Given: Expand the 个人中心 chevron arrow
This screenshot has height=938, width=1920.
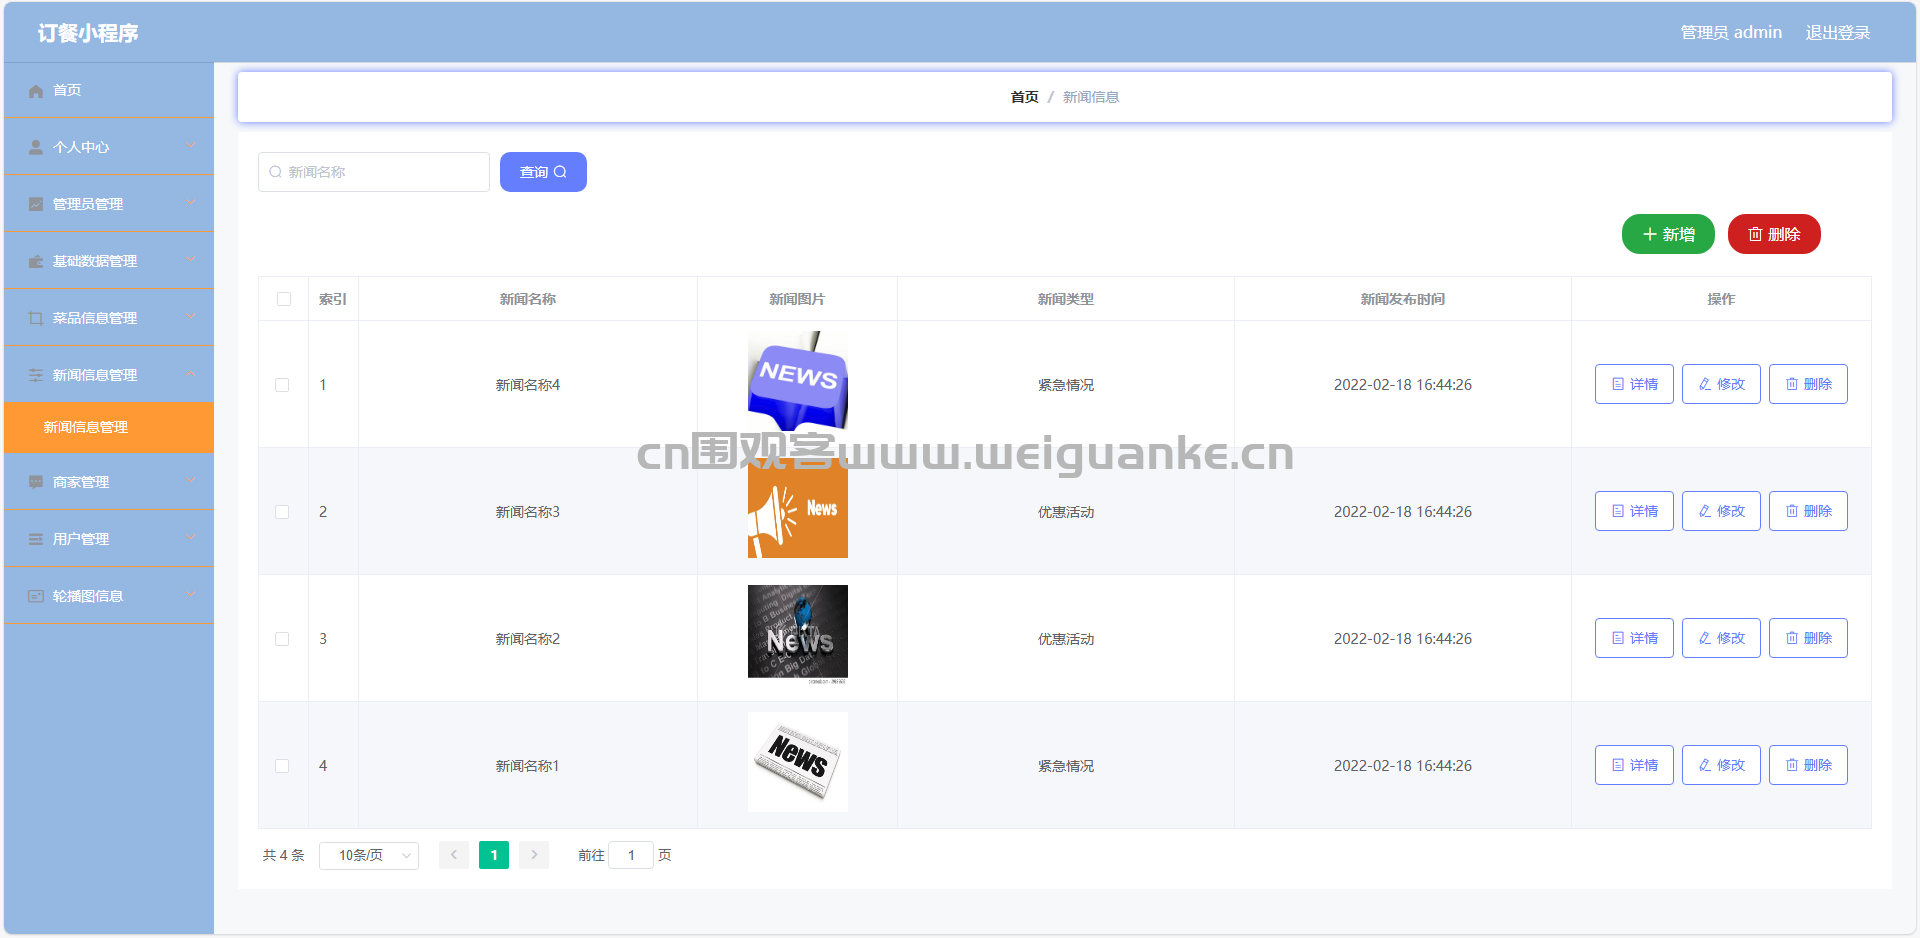Looking at the screenshot, I should pos(191,146).
